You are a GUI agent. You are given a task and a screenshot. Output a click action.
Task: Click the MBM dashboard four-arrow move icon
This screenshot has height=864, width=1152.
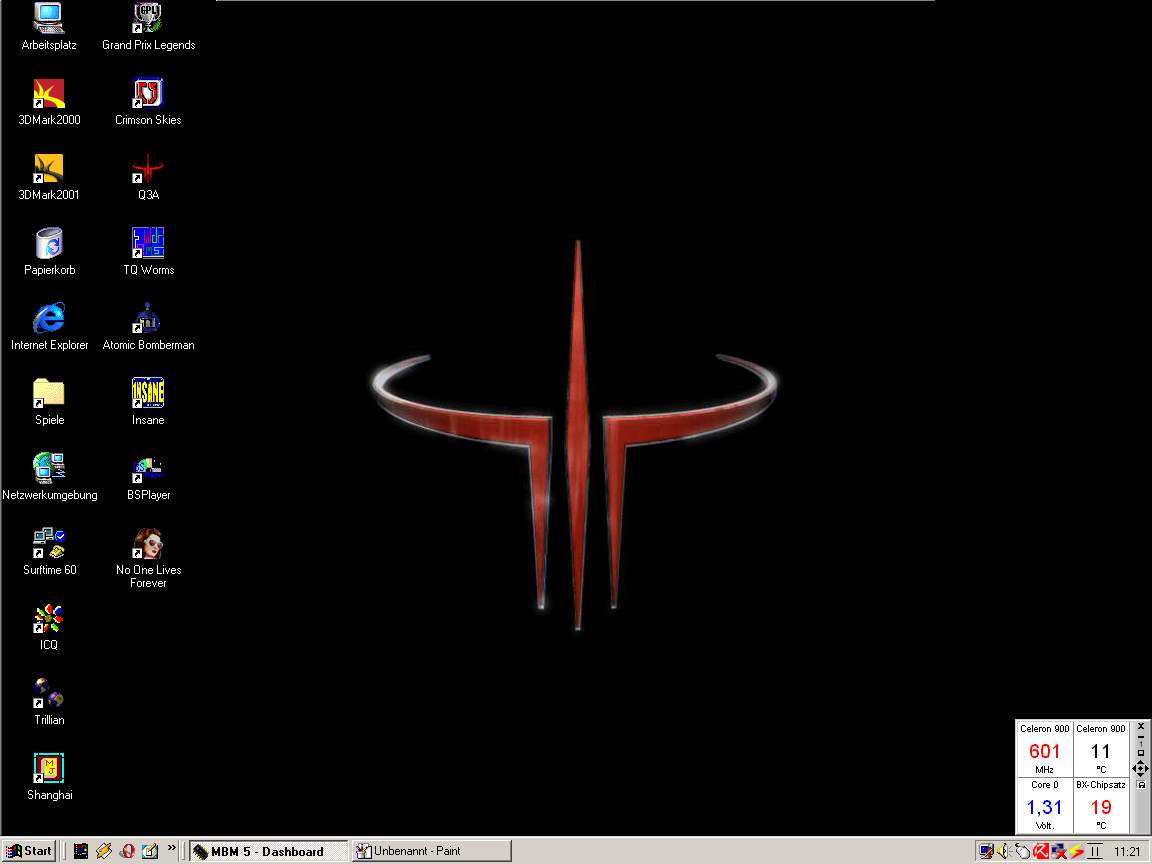(x=1140, y=769)
